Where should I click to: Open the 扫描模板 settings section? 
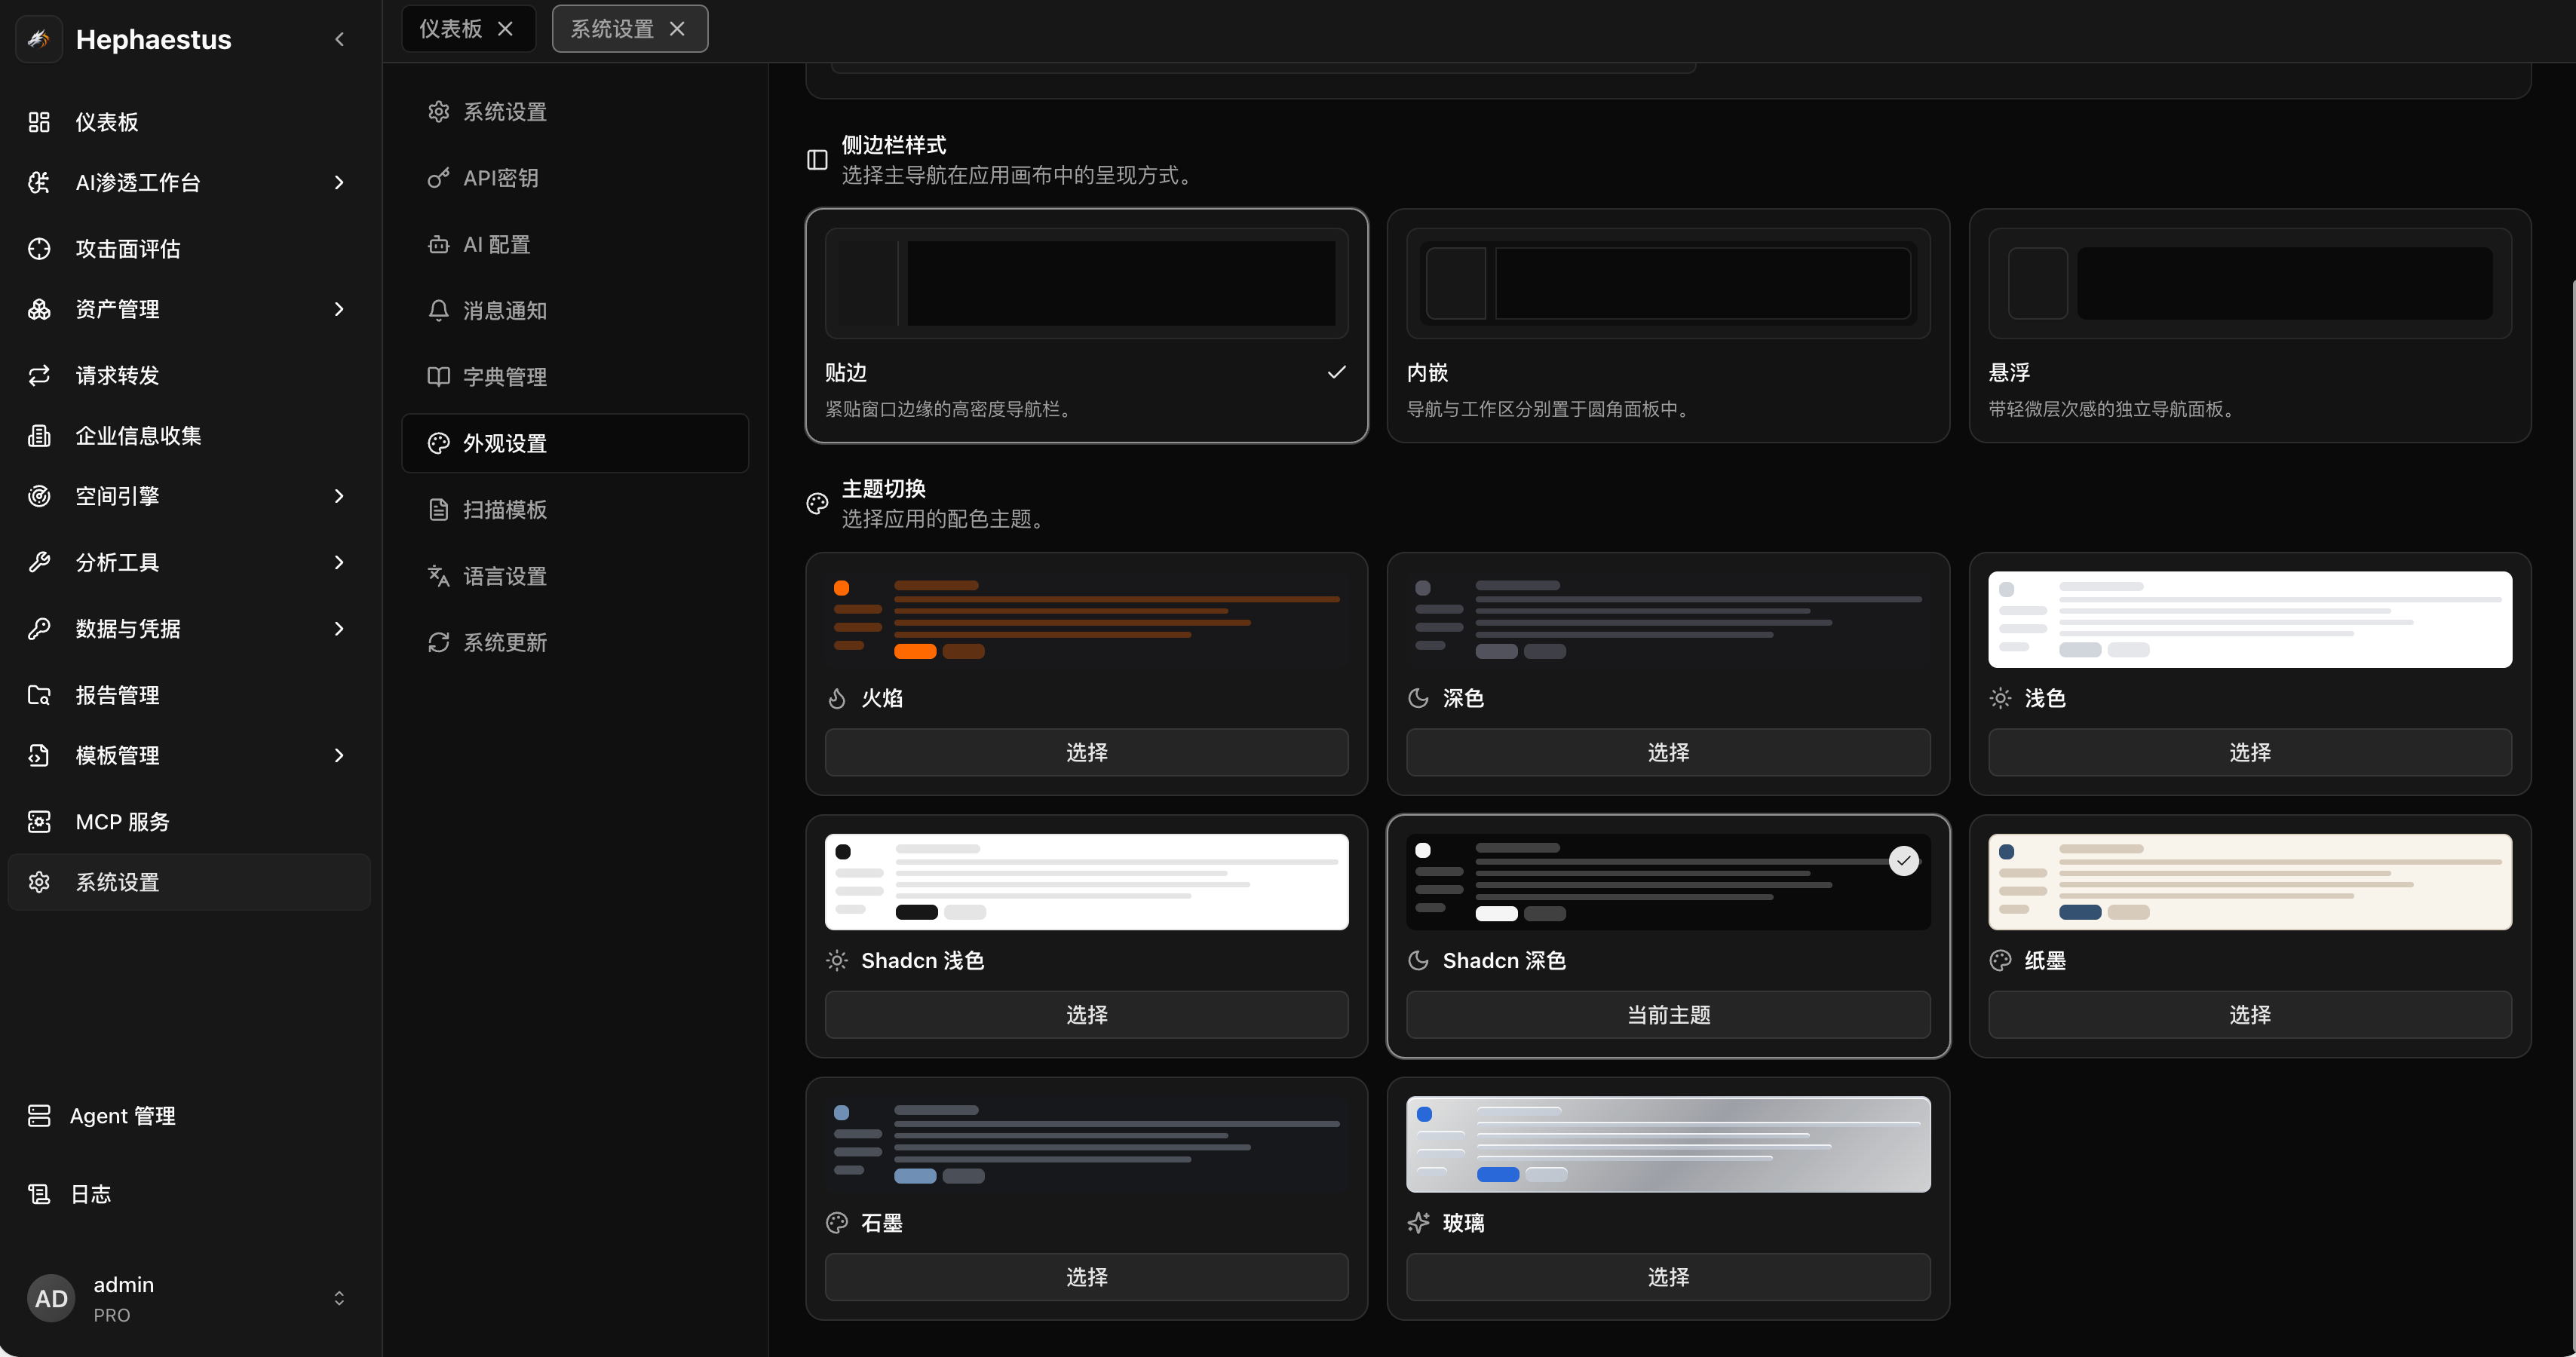click(575, 510)
